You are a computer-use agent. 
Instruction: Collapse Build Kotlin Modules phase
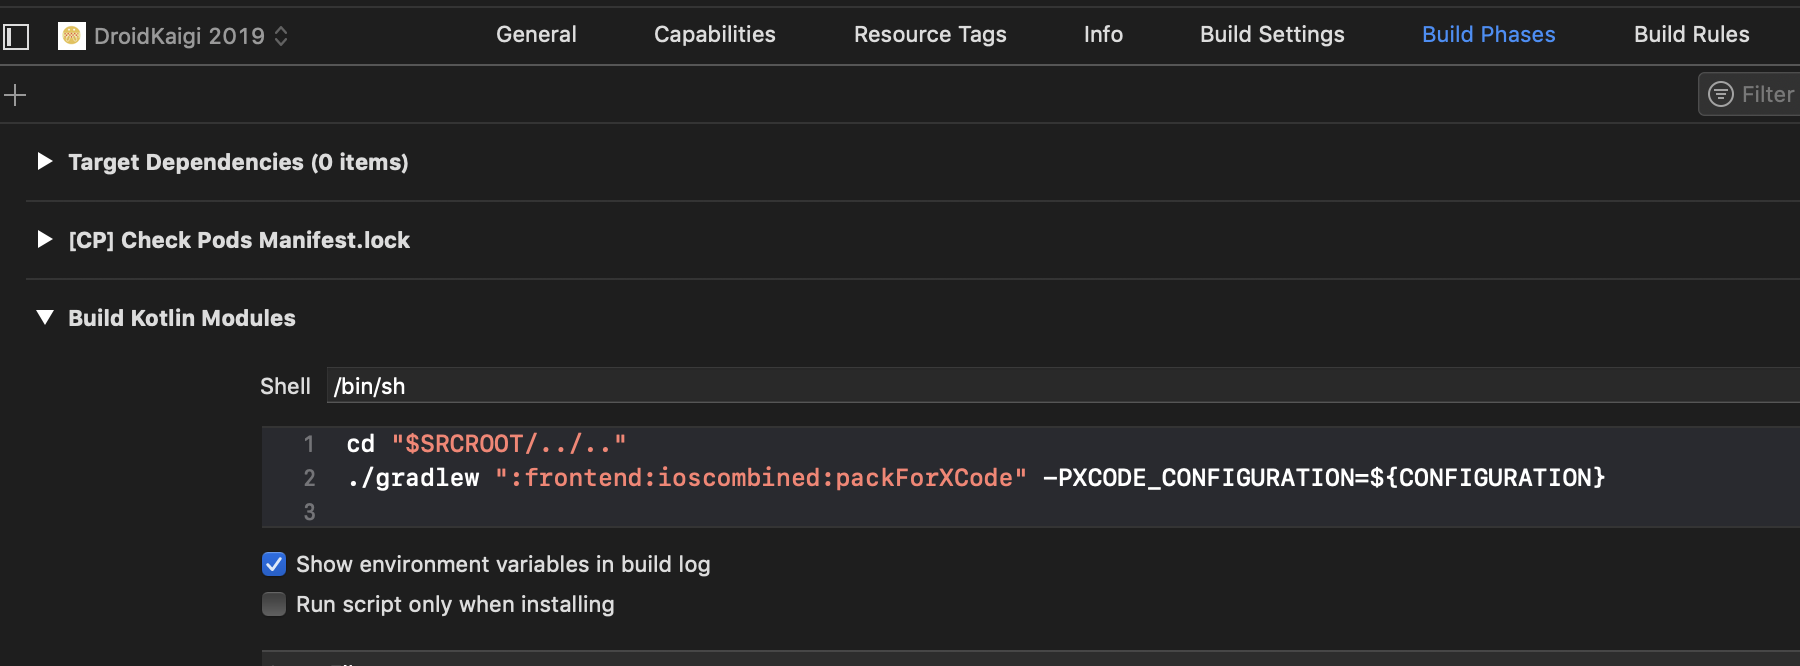point(44,317)
